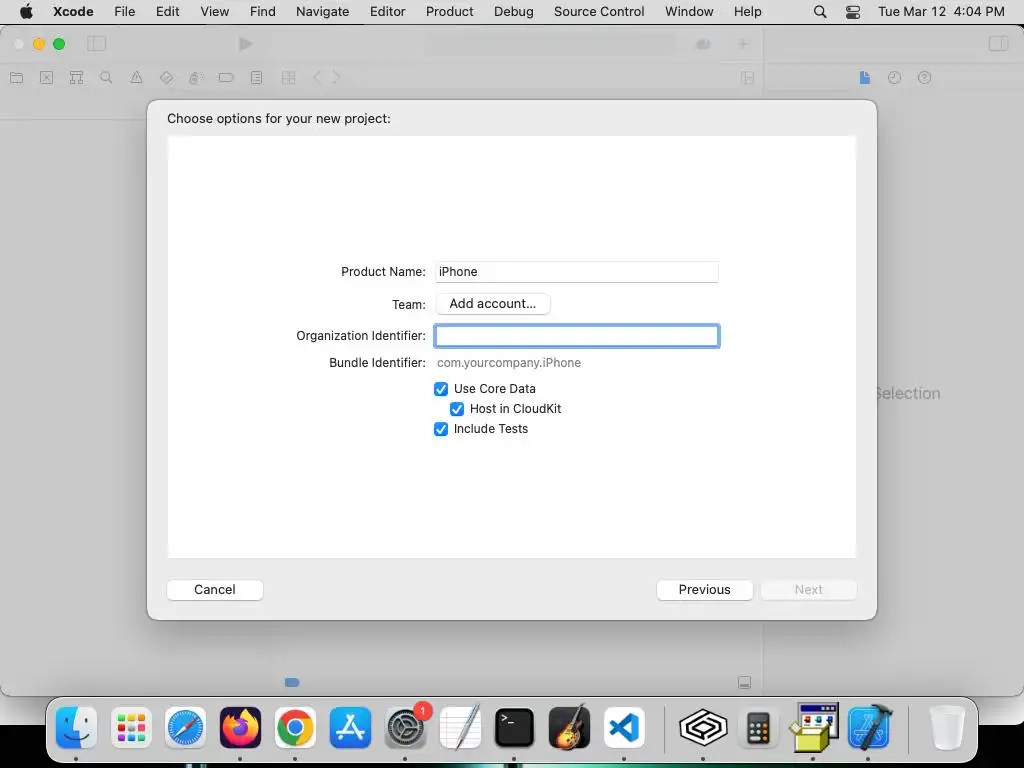This screenshot has height=768, width=1024.
Task: Open Launchpad from the Dock
Action: click(x=131, y=728)
